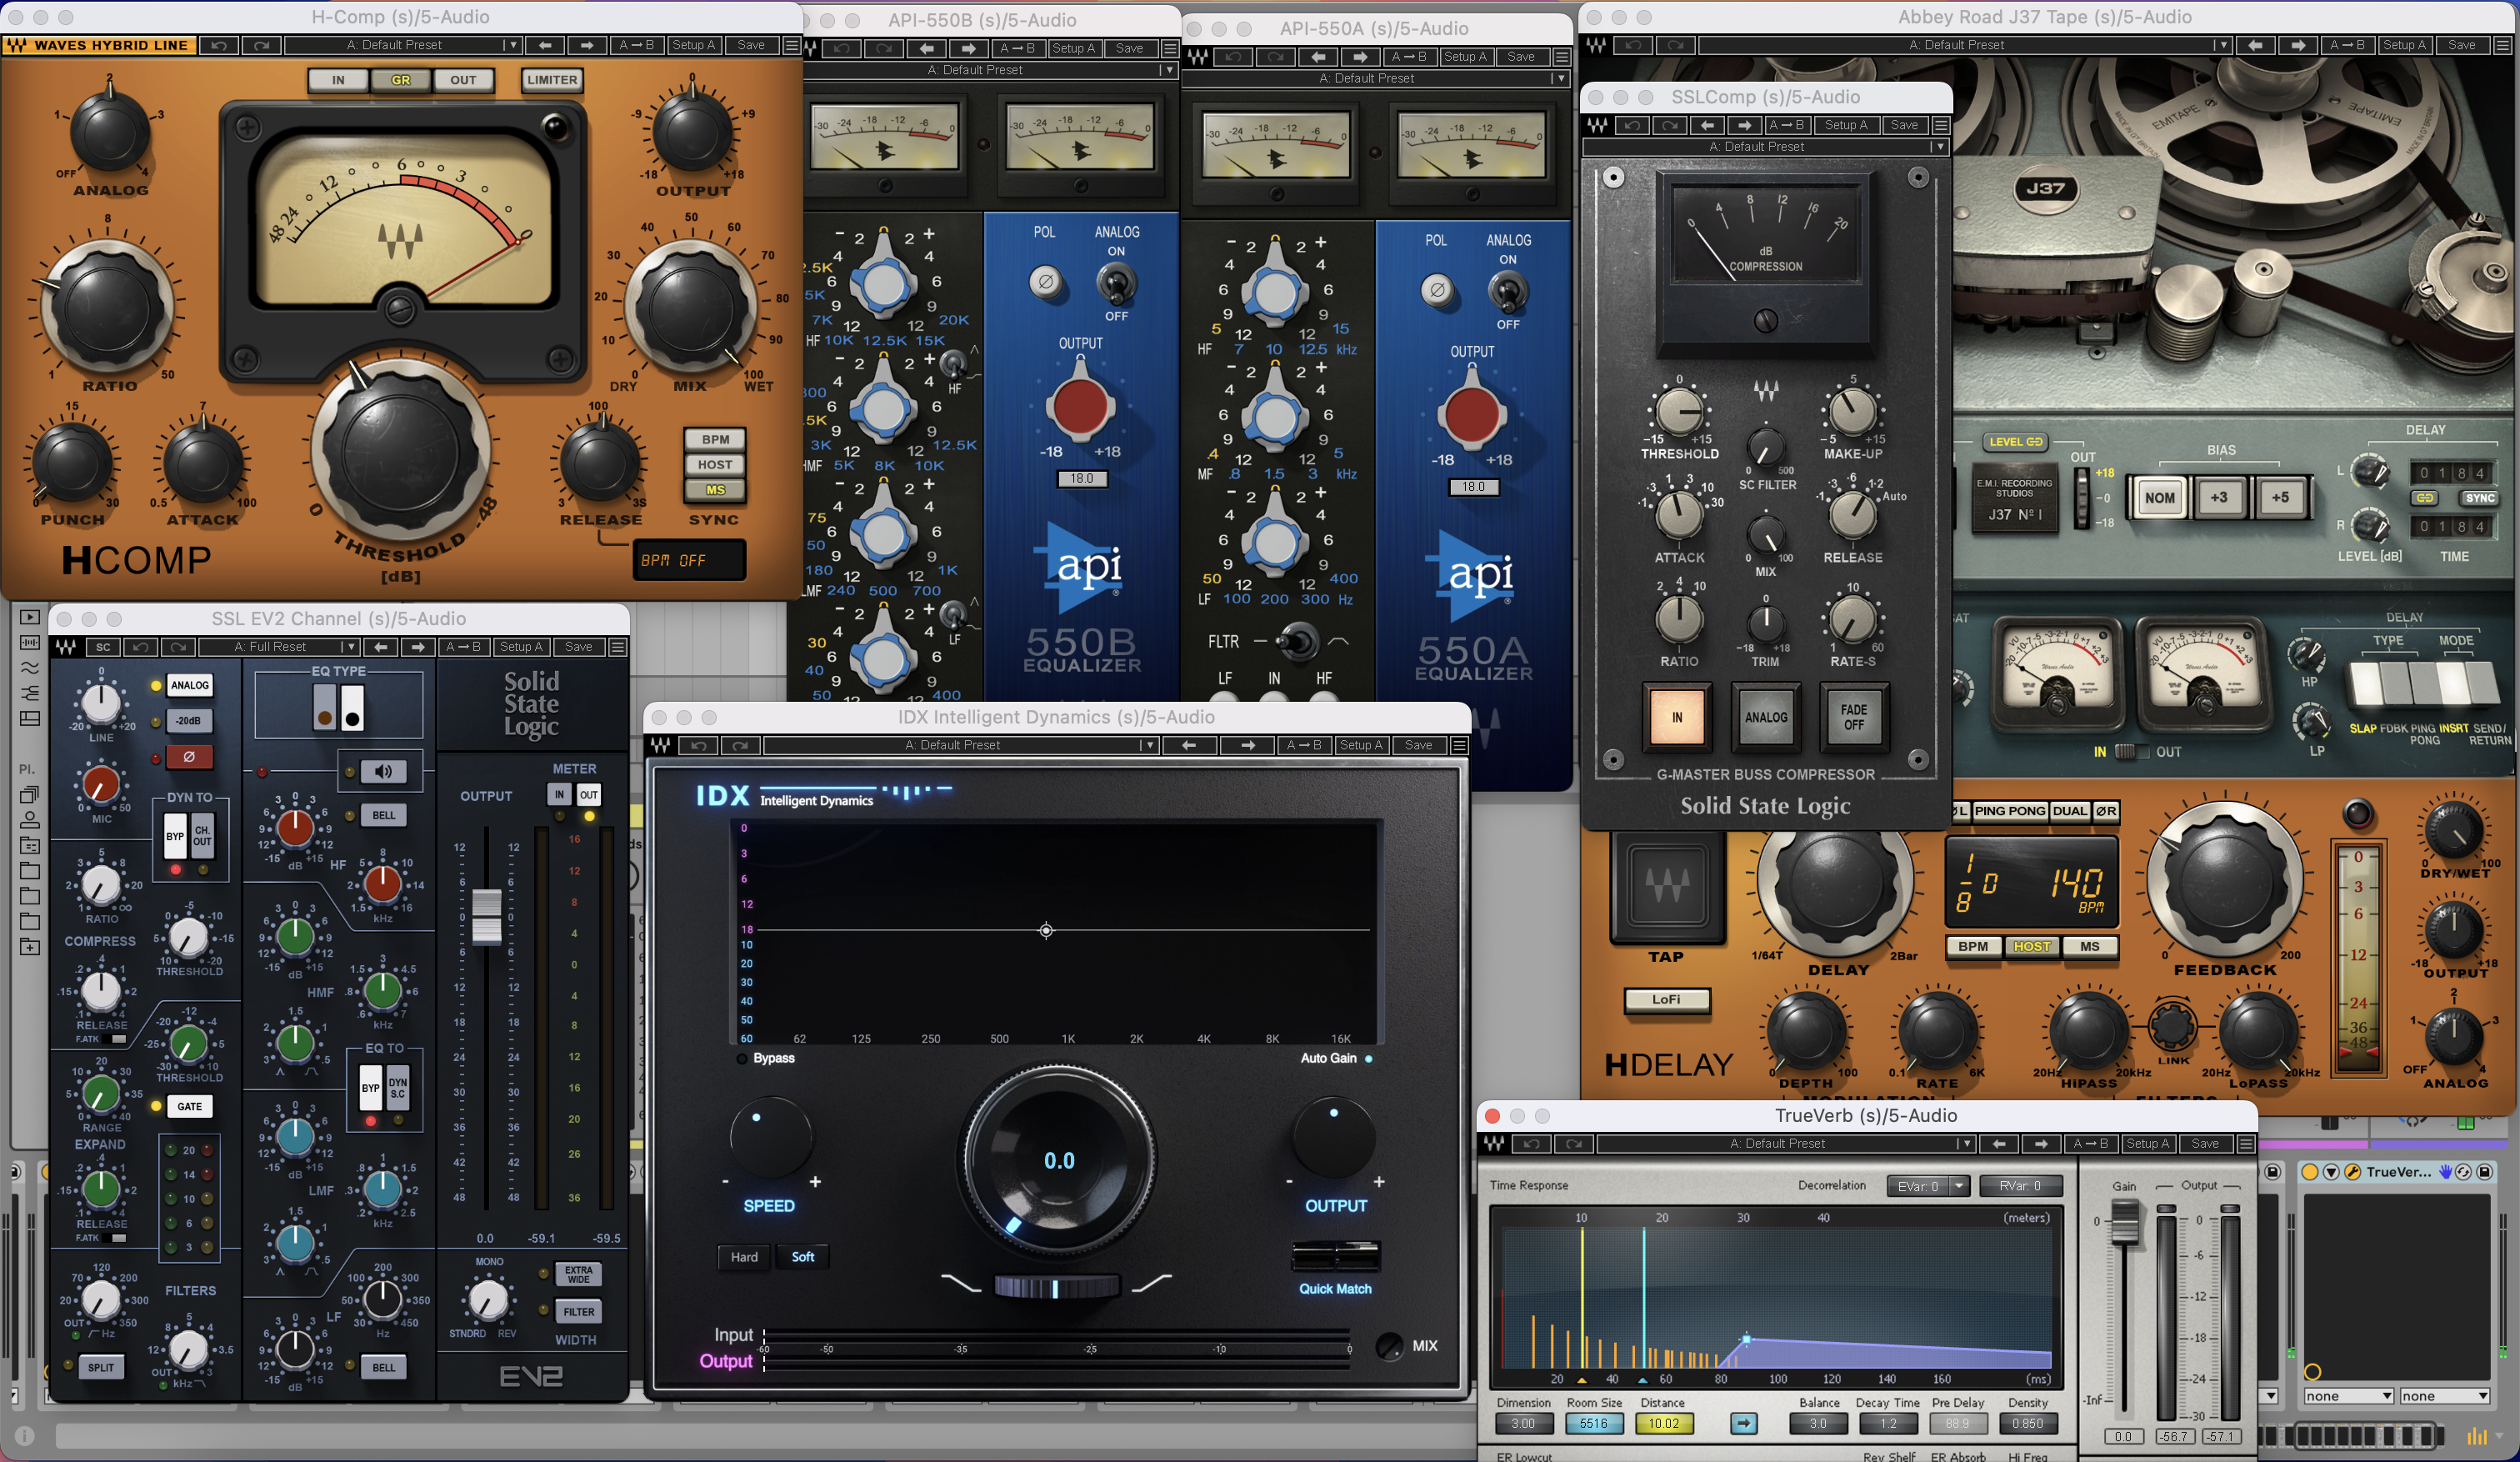Open TrueVerb EVar 0 dropdown
Image resolution: width=2520 pixels, height=1462 pixels.
click(1929, 1186)
